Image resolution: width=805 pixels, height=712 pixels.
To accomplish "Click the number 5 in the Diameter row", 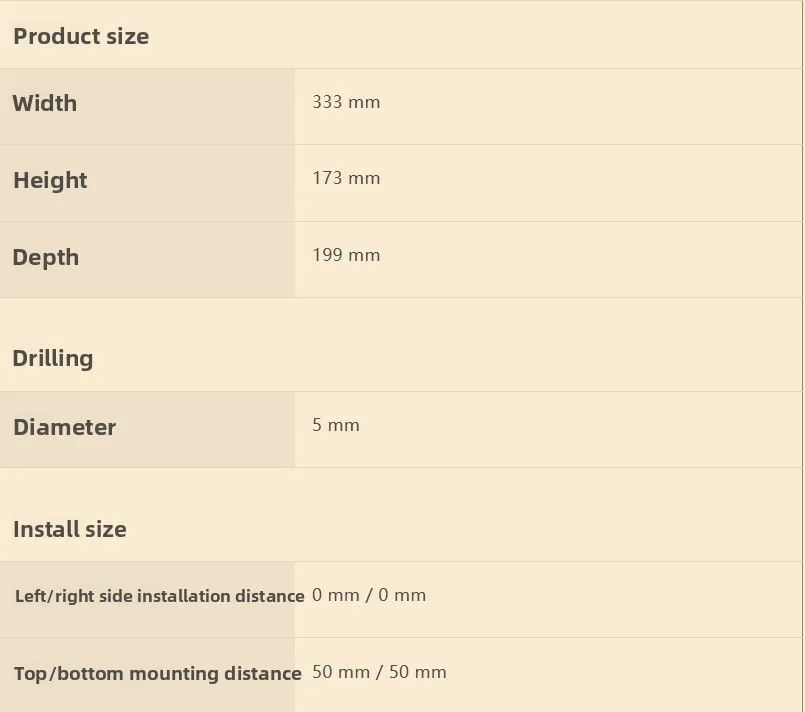I will point(317,425).
